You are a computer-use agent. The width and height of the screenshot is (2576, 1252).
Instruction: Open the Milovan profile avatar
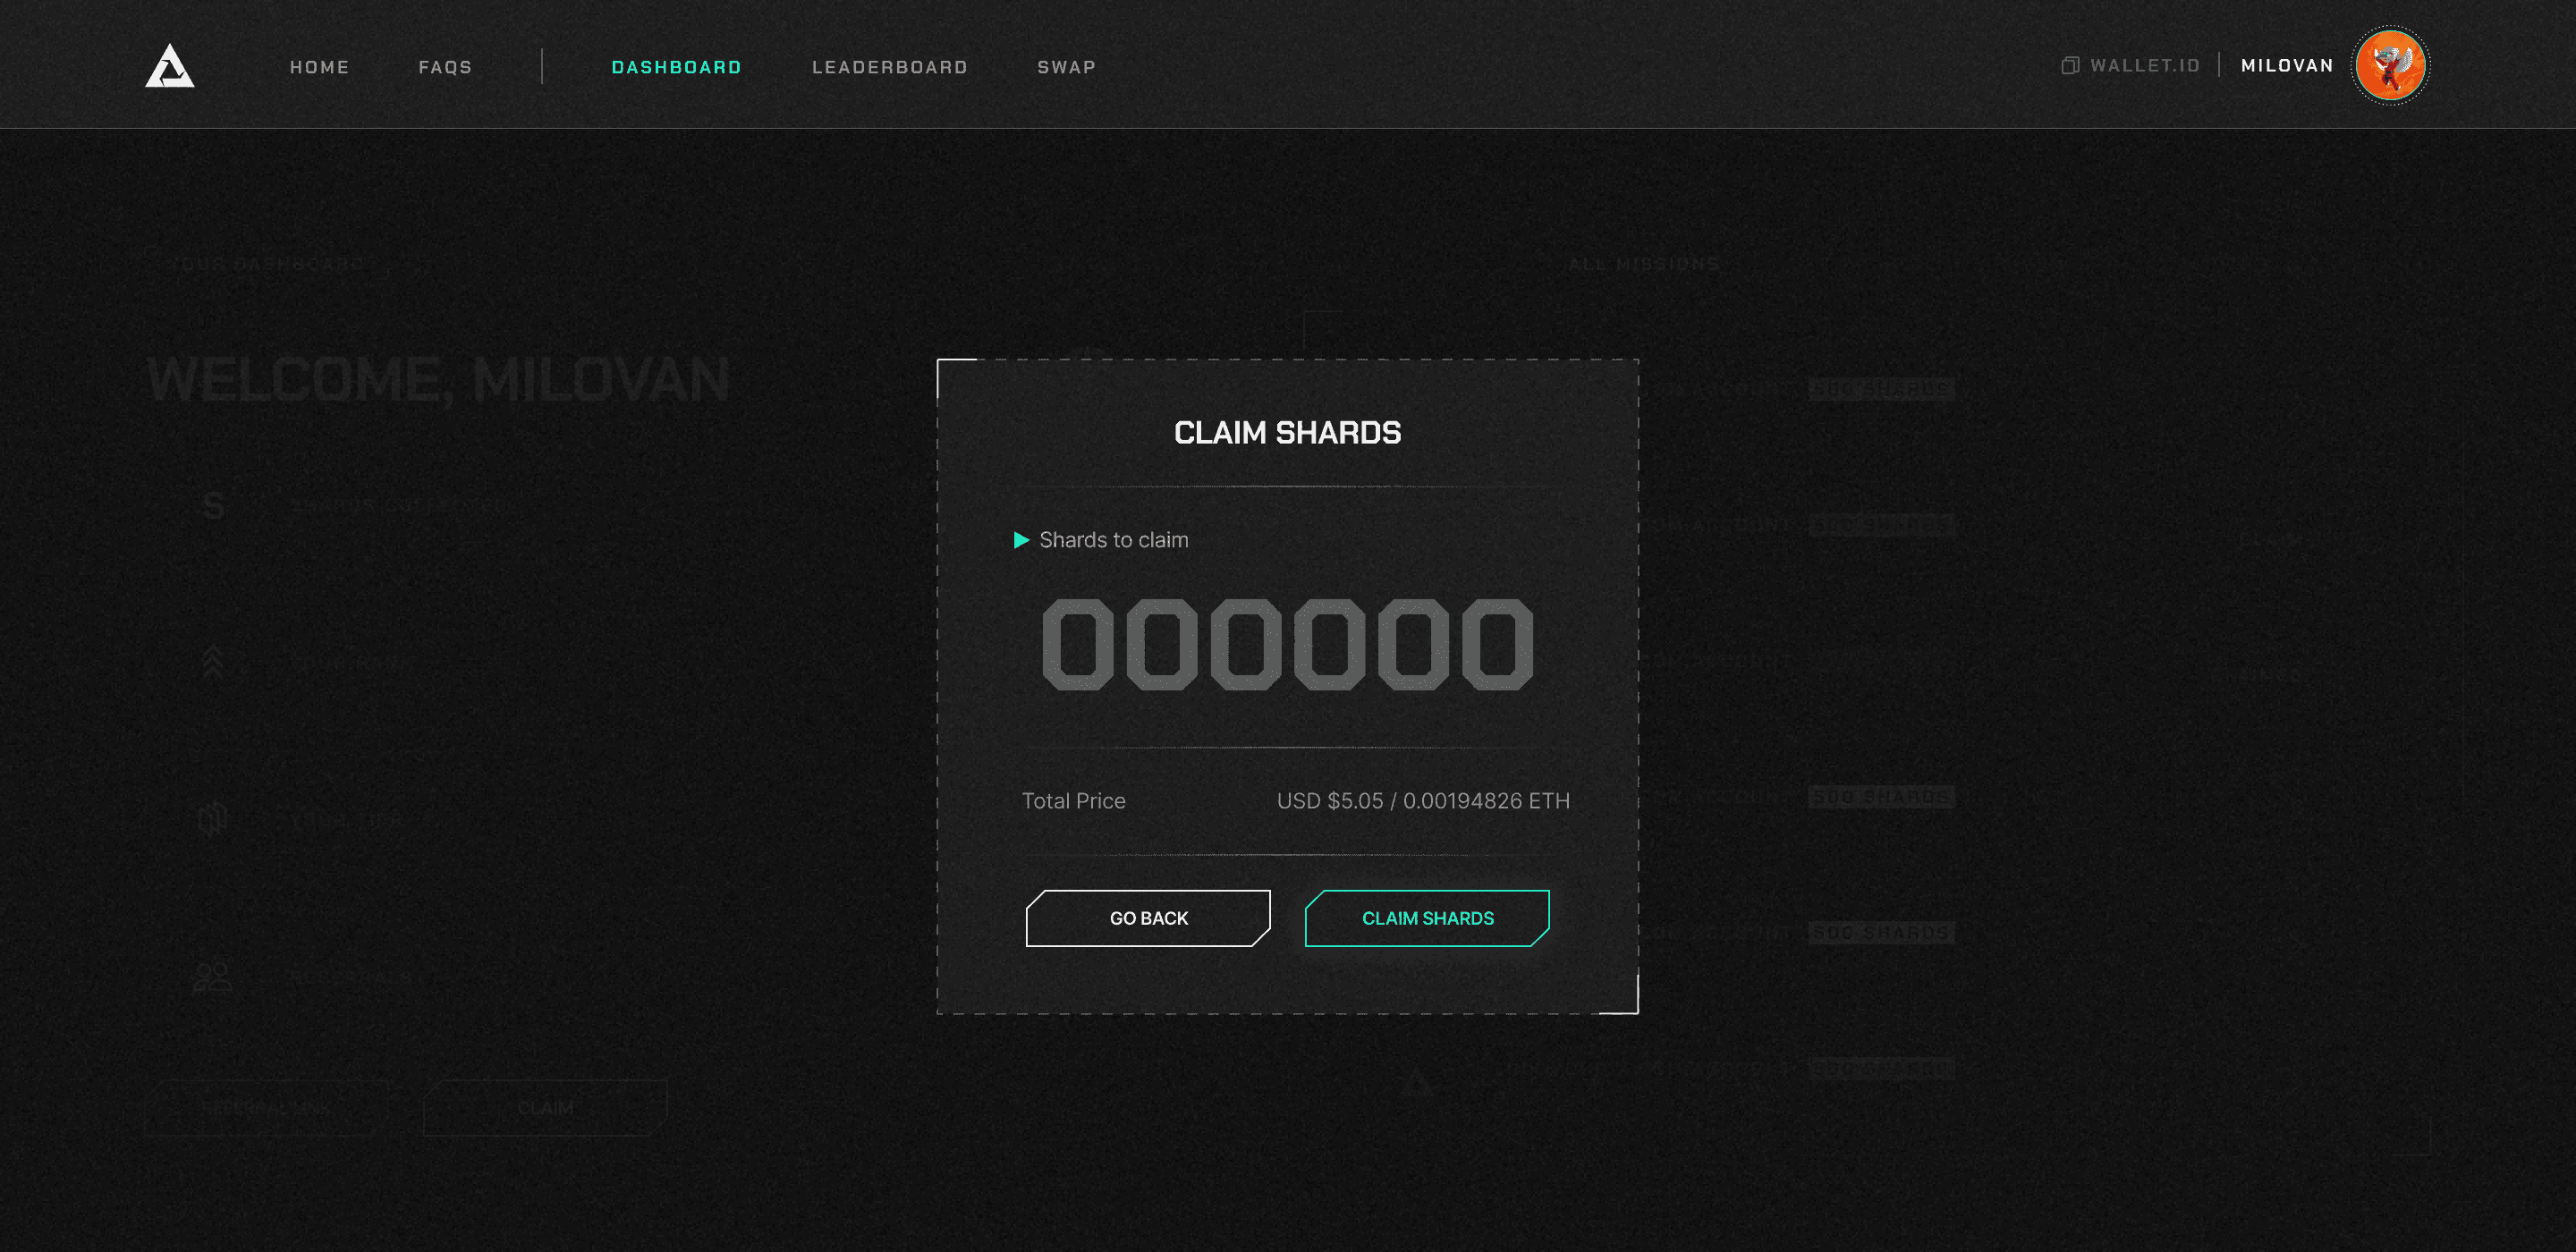[x=2389, y=66]
